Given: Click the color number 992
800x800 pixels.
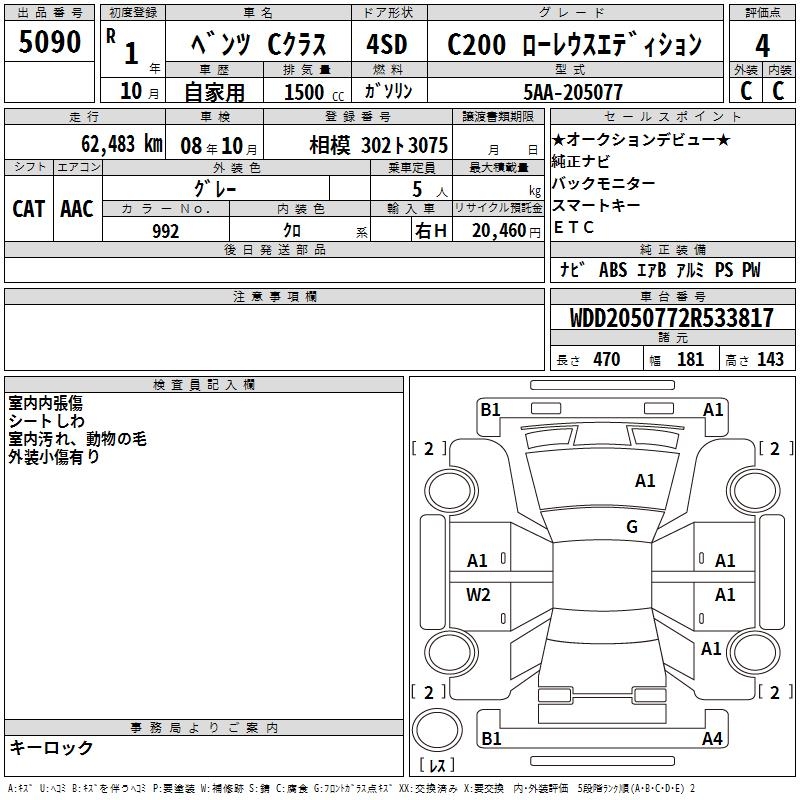Looking at the screenshot, I should coord(165,231).
